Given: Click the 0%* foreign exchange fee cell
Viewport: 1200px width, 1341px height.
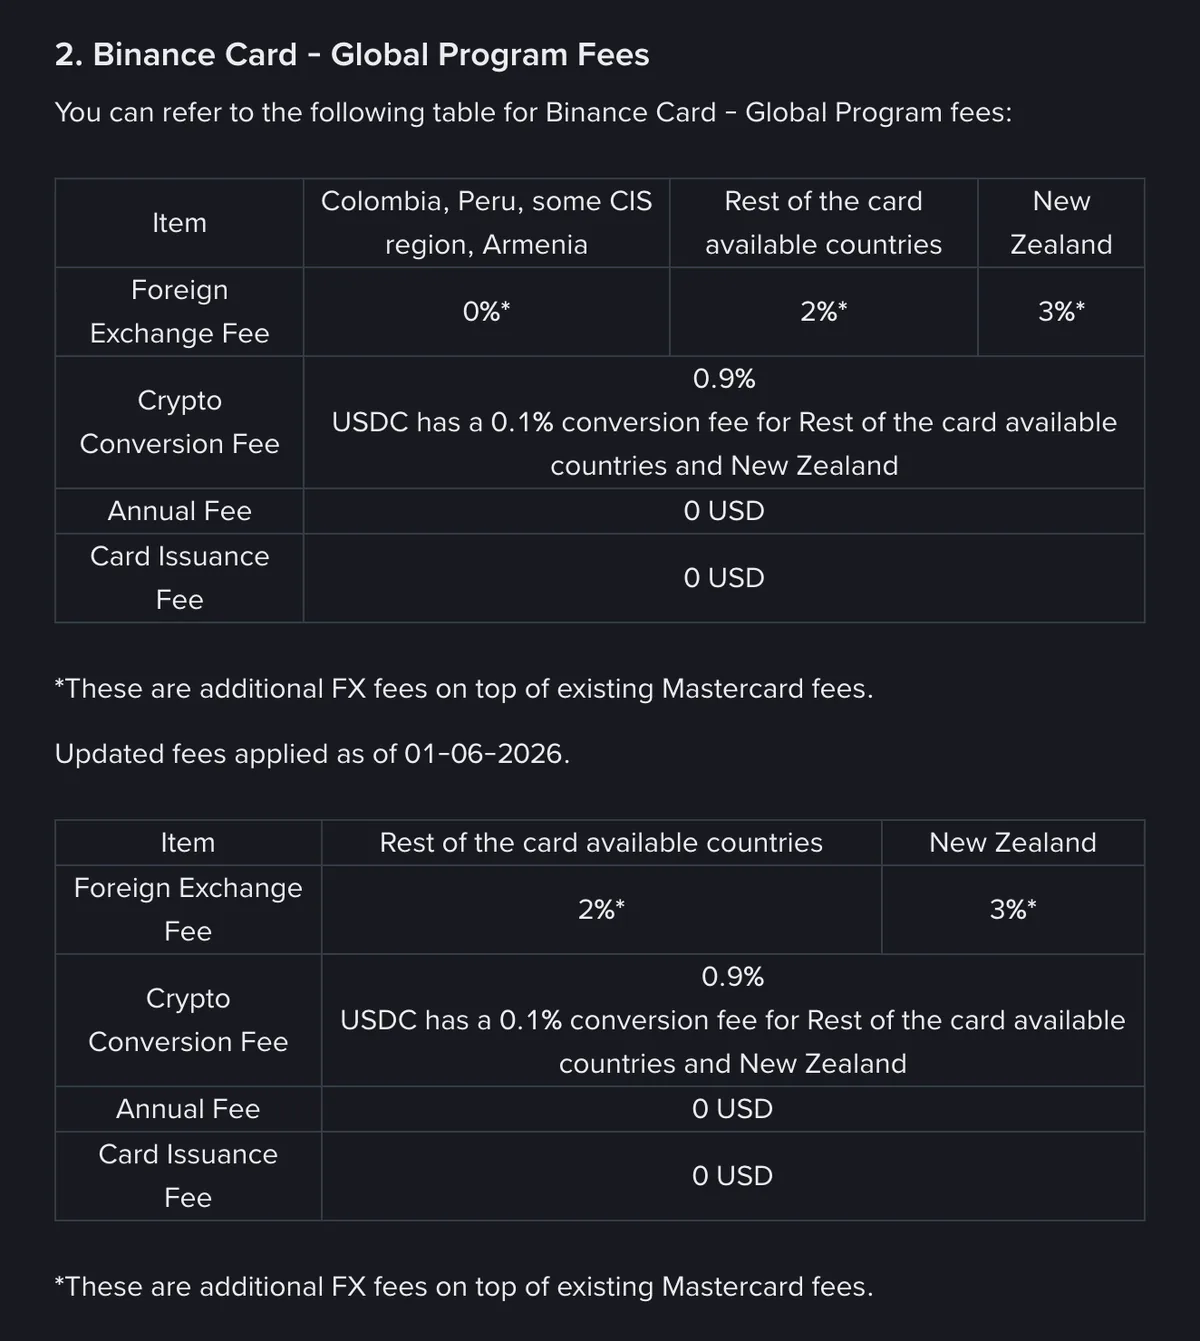Looking at the screenshot, I should 486,312.
